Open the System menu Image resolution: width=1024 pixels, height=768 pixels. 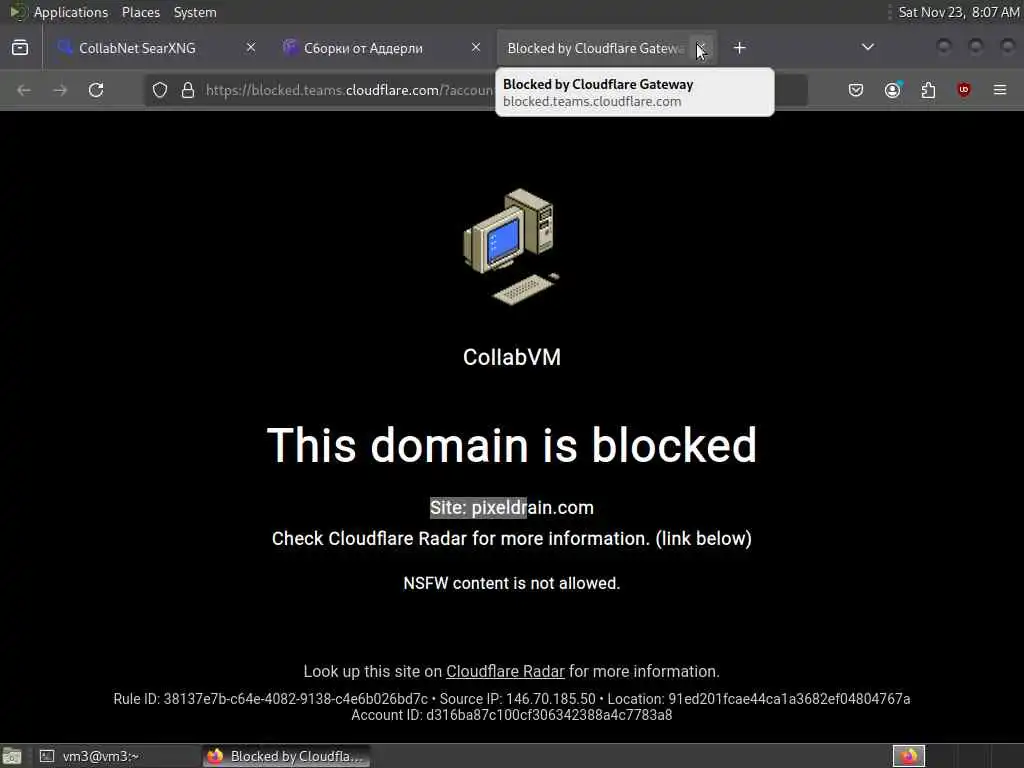[195, 12]
